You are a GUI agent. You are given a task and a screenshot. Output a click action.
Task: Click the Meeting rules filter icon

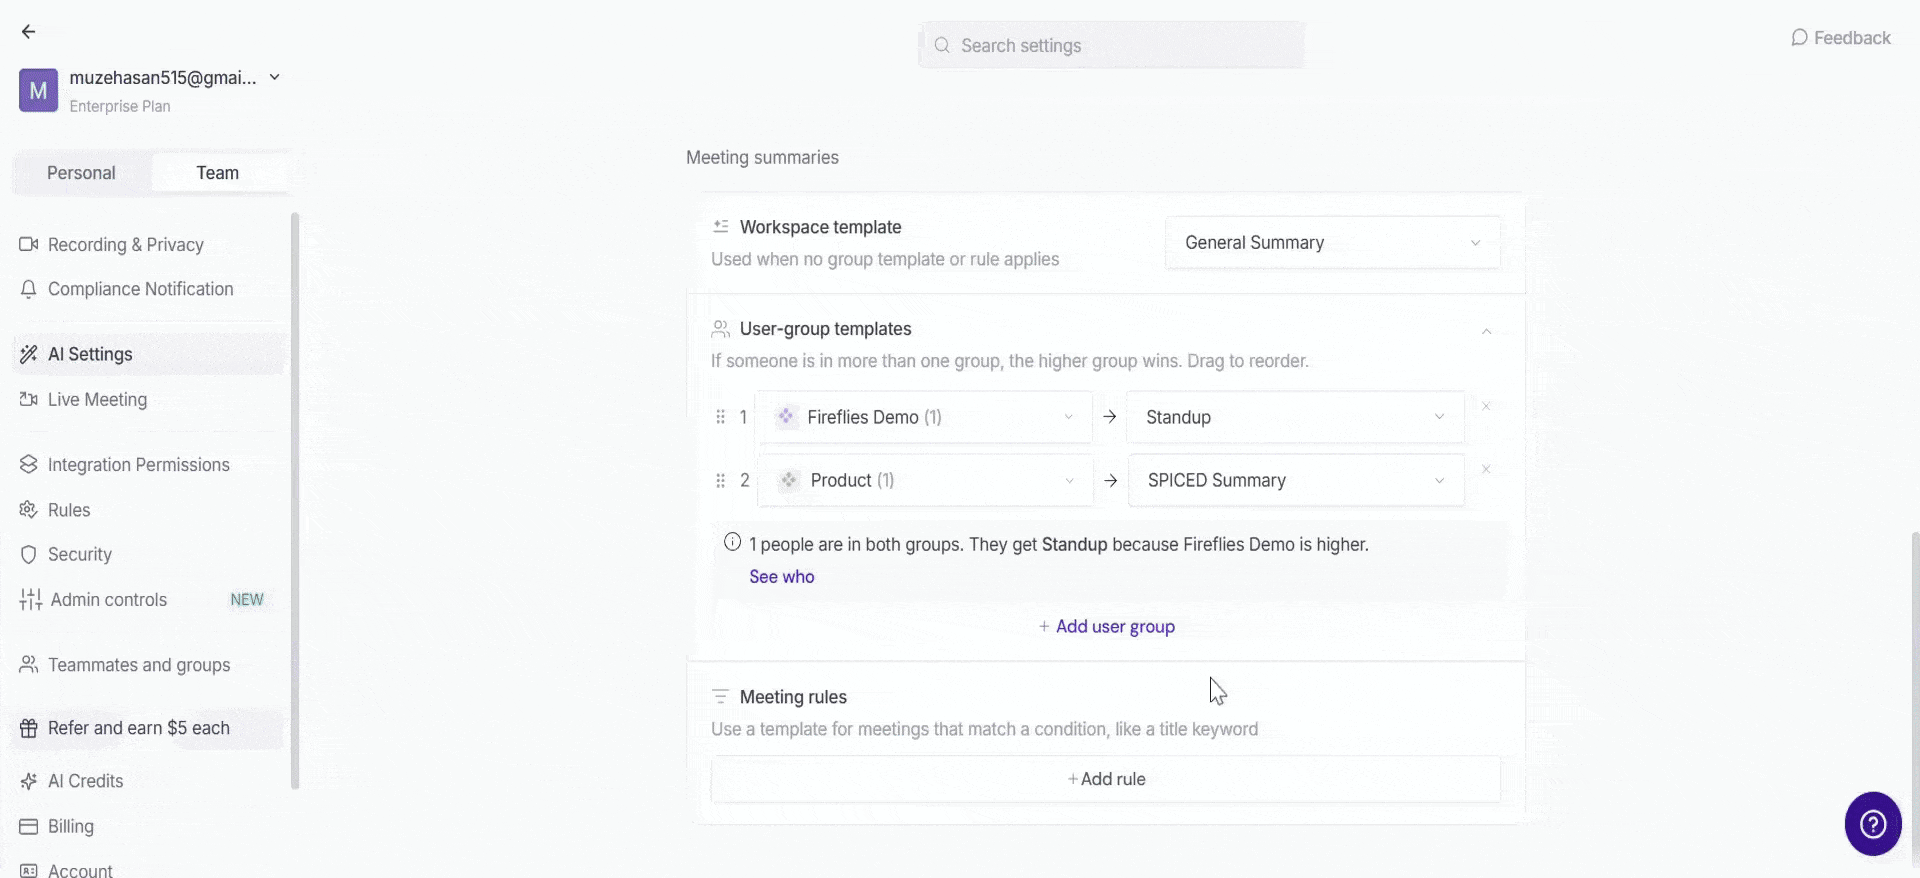(x=720, y=696)
